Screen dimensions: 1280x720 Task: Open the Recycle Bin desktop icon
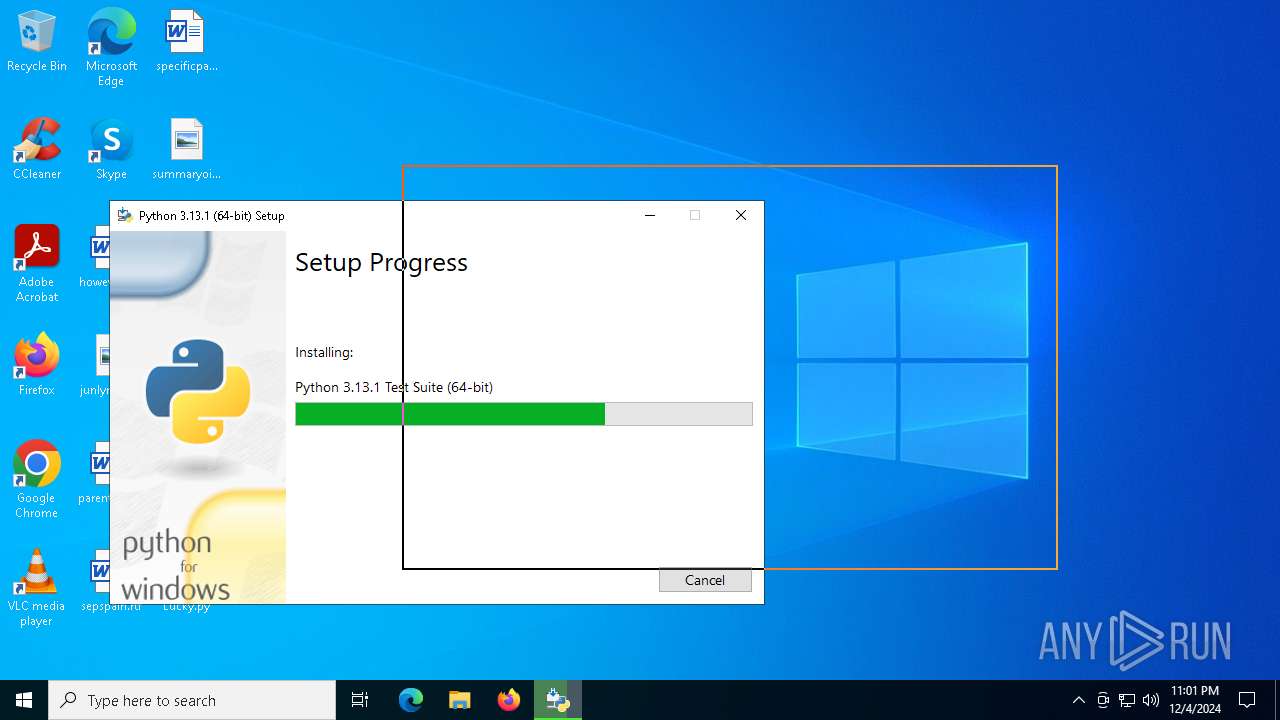click(37, 42)
